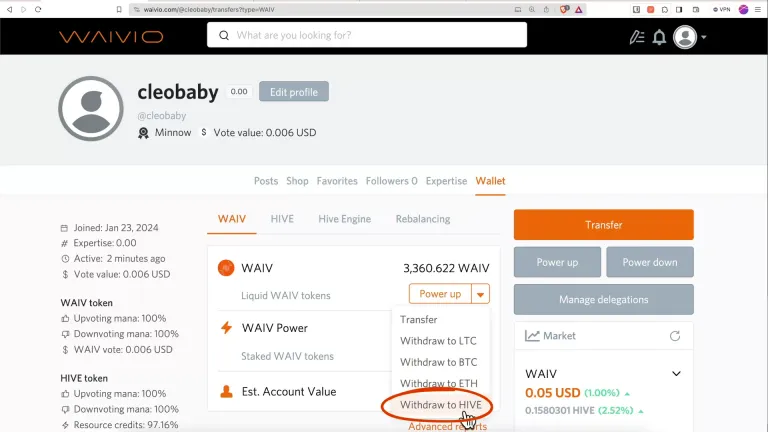Open the Brave shields icon
The width and height of the screenshot is (768, 432).
564,9
